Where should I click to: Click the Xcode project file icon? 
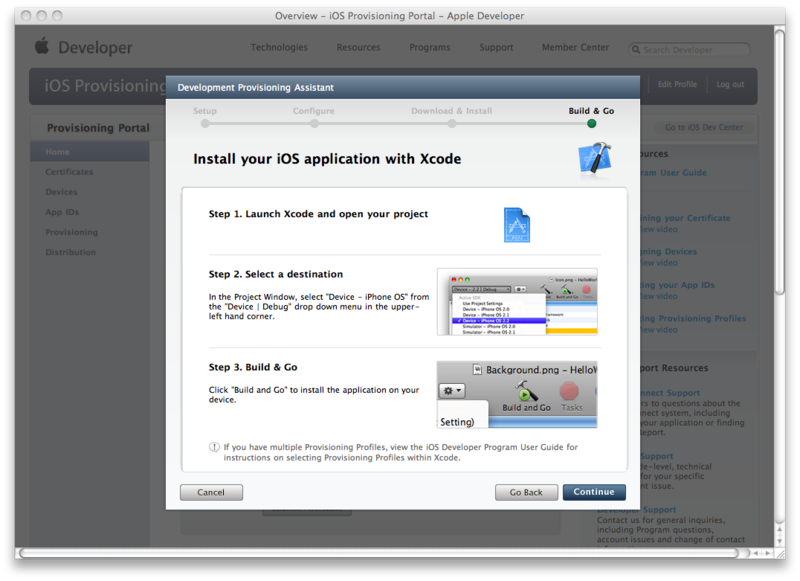[517, 225]
